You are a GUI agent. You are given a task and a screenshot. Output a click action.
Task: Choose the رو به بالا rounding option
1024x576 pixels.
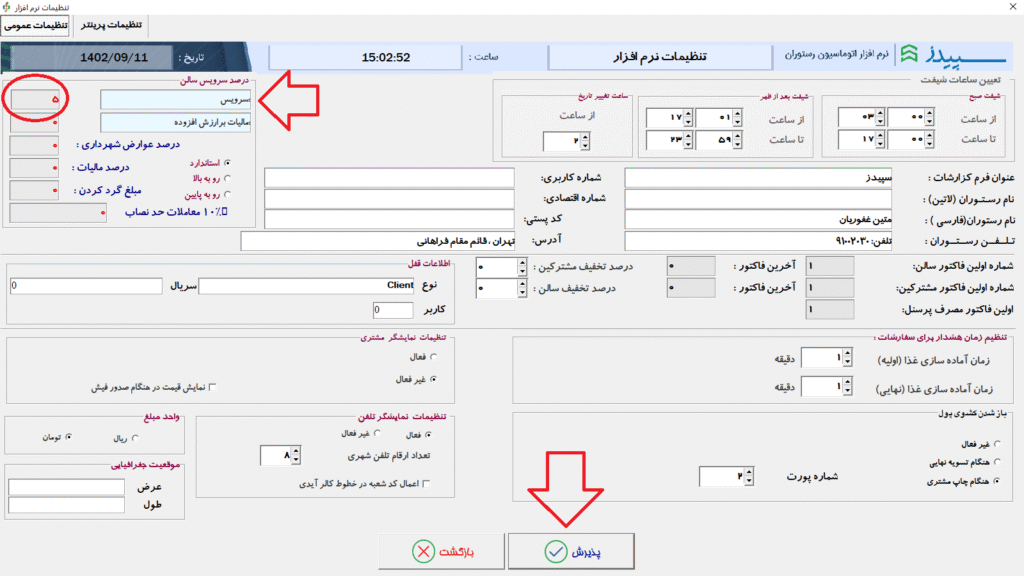point(229,178)
